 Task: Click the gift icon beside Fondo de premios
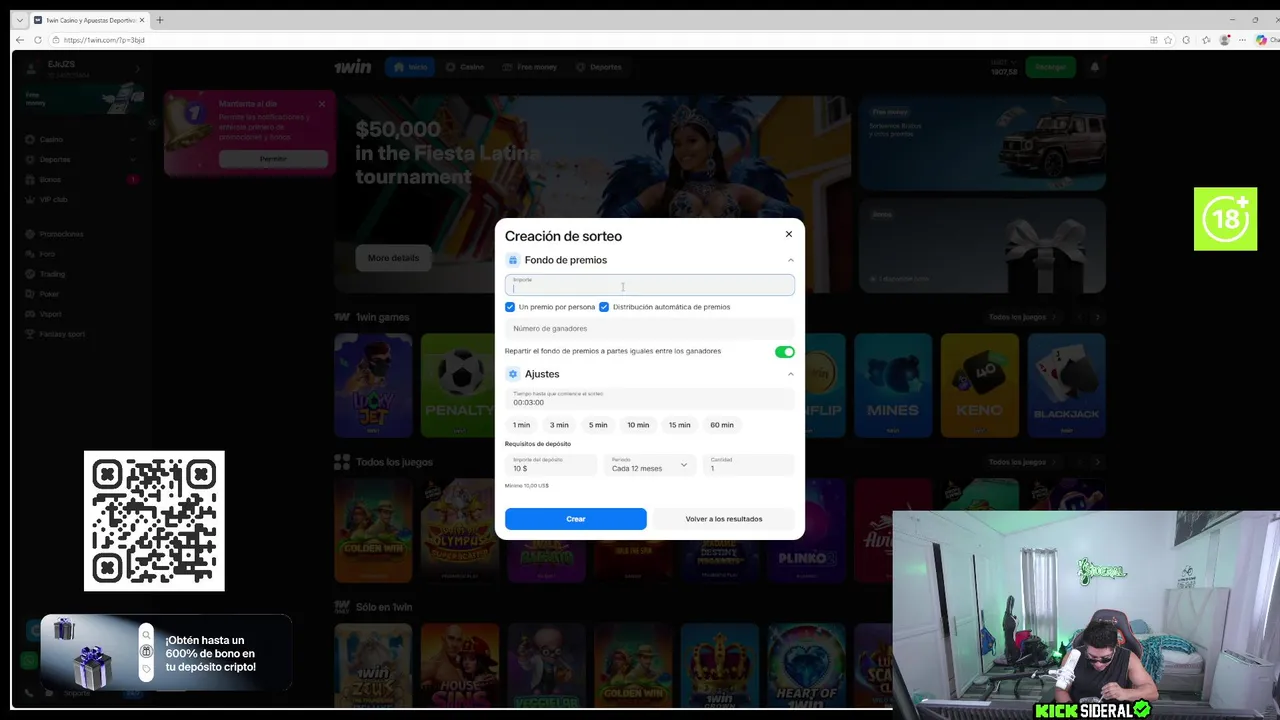pos(513,260)
